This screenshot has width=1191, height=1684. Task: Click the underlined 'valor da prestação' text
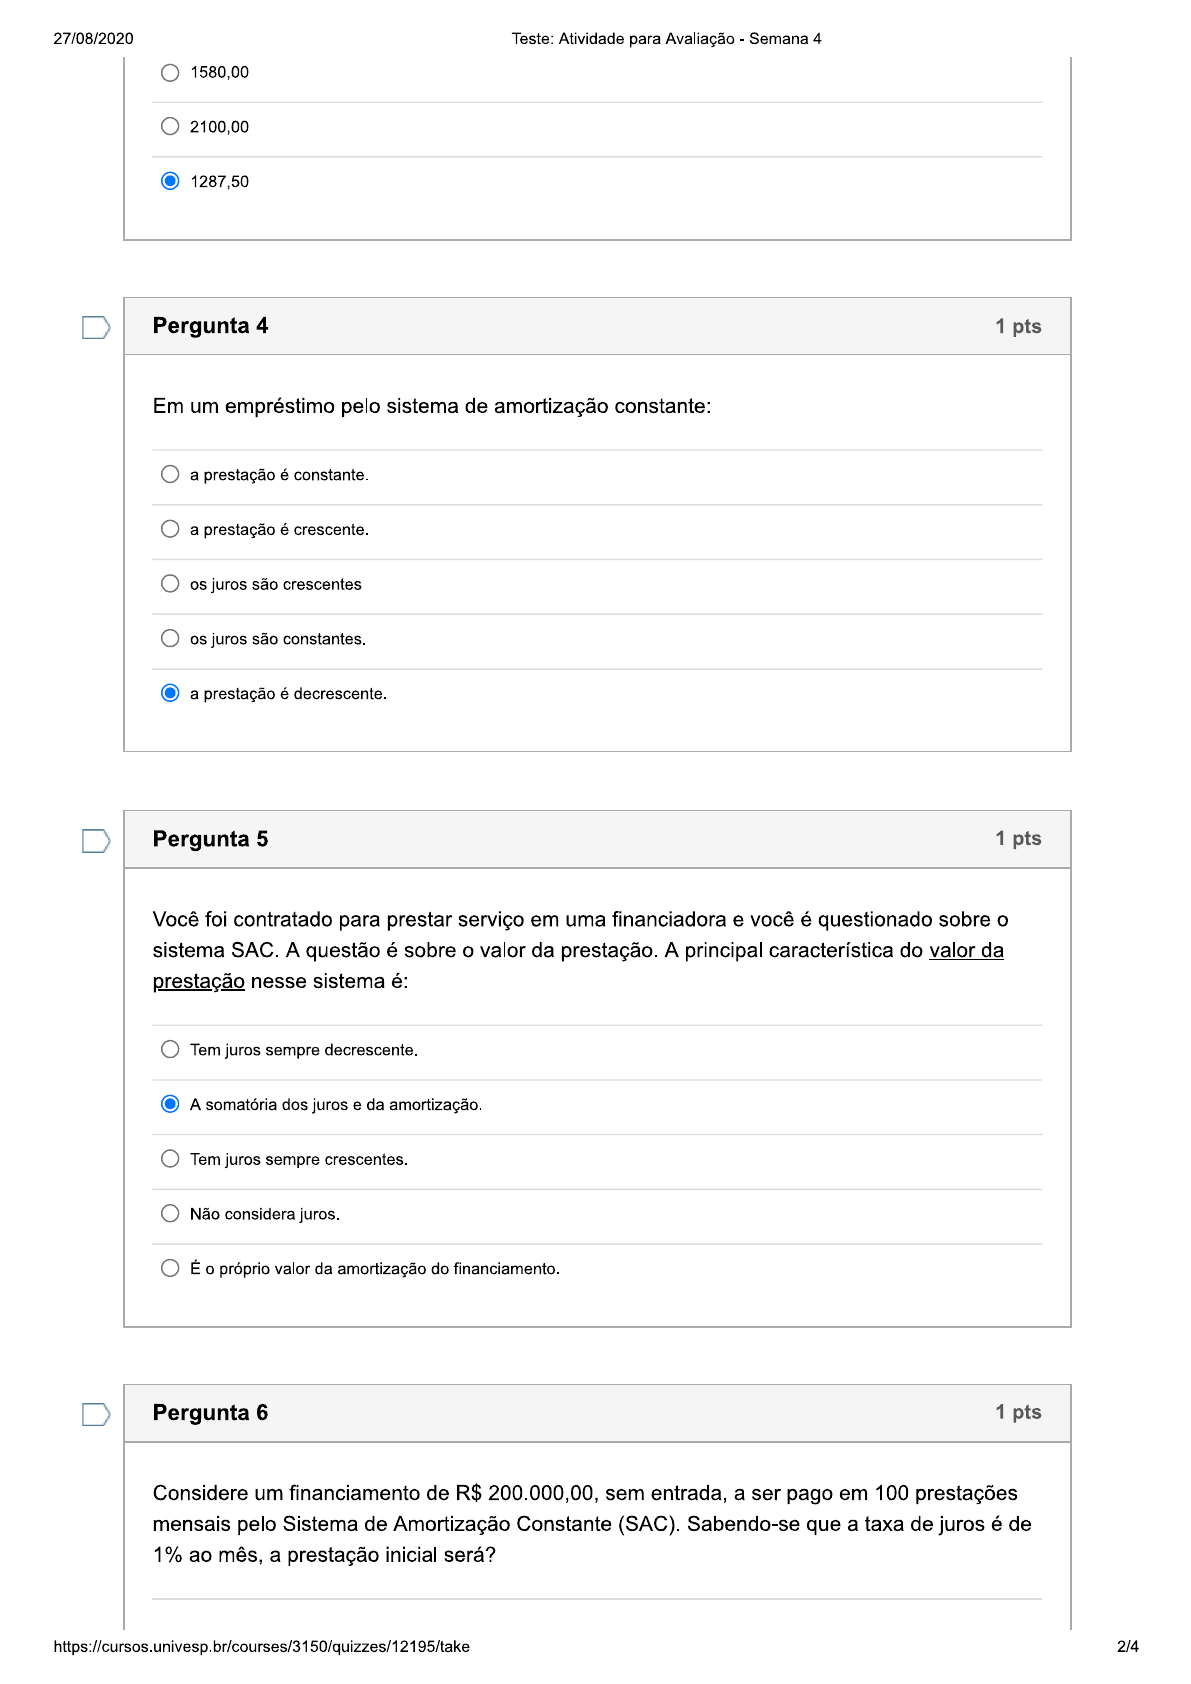965,950
